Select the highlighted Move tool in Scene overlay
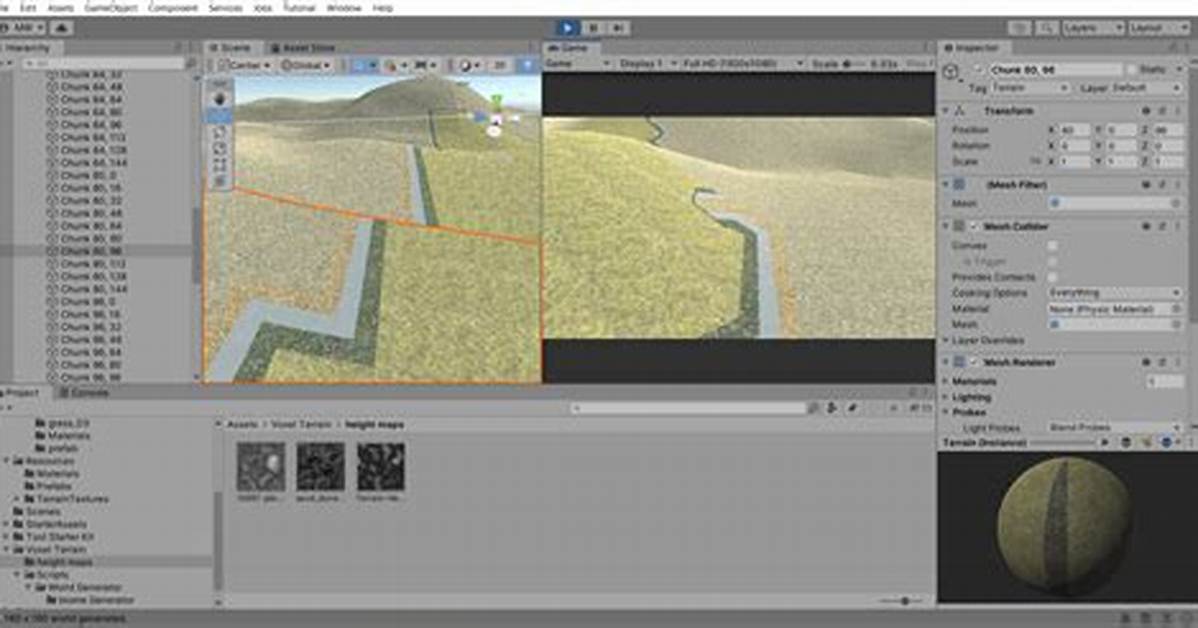 pyautogui.click(x=220, y=115)
